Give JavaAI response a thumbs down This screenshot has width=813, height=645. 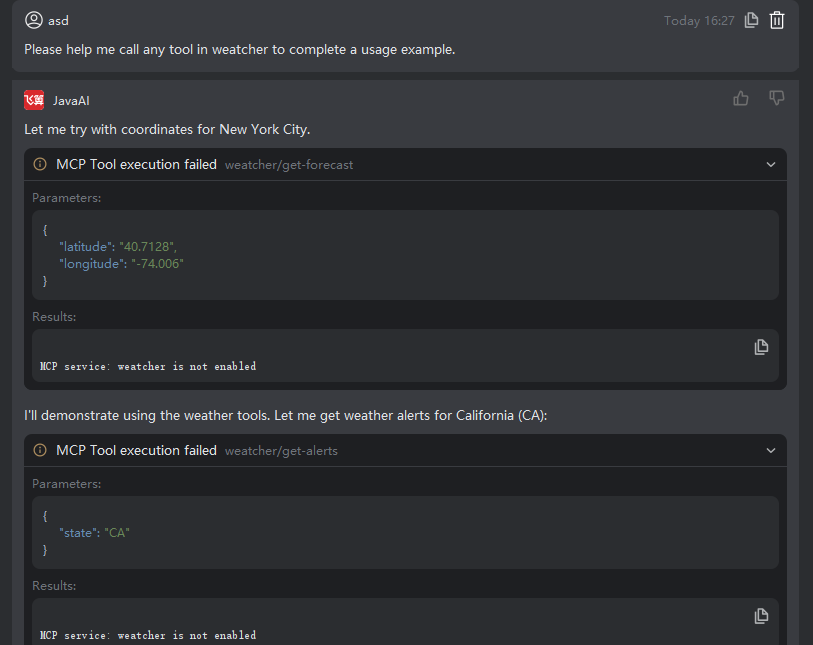776,98
